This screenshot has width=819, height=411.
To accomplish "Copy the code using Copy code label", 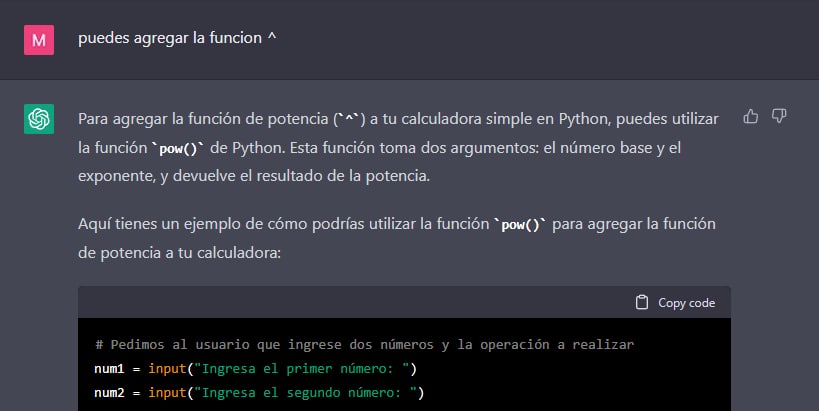I will (x=686, y=303).
